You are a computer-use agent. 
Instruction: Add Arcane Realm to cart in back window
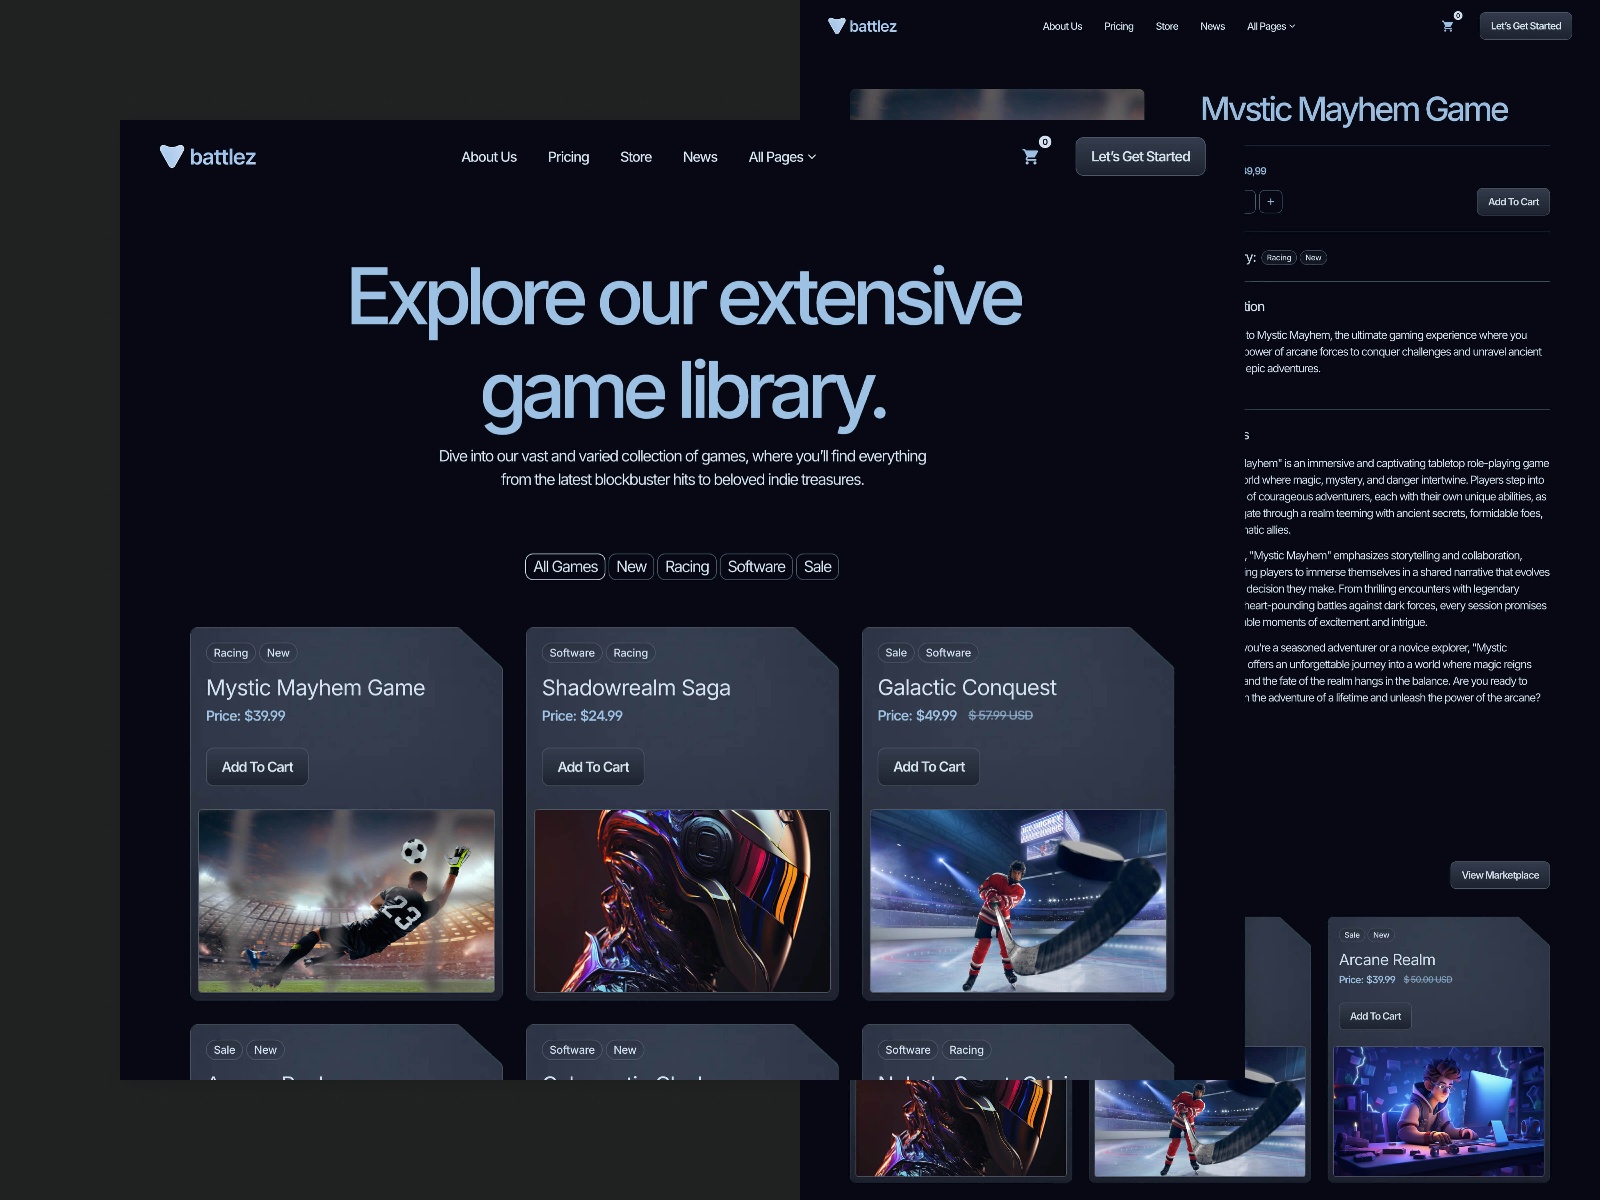pyautogui.click(x=1375, y=1016)
